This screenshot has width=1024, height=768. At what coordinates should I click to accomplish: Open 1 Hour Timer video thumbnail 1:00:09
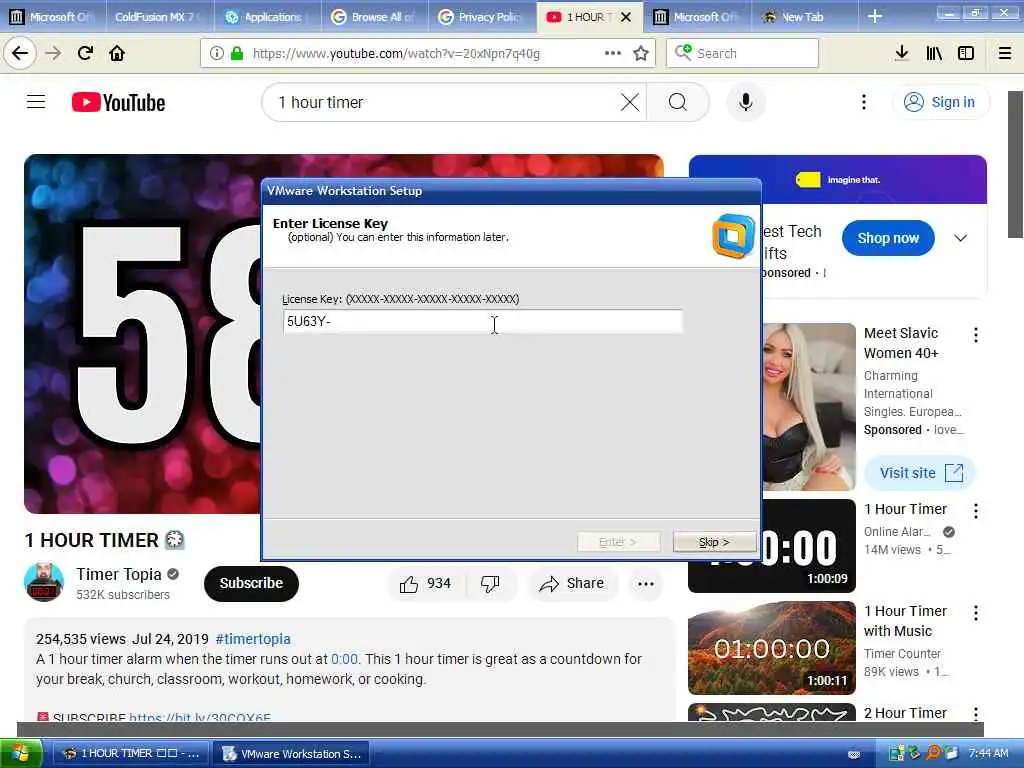(808, 546)
